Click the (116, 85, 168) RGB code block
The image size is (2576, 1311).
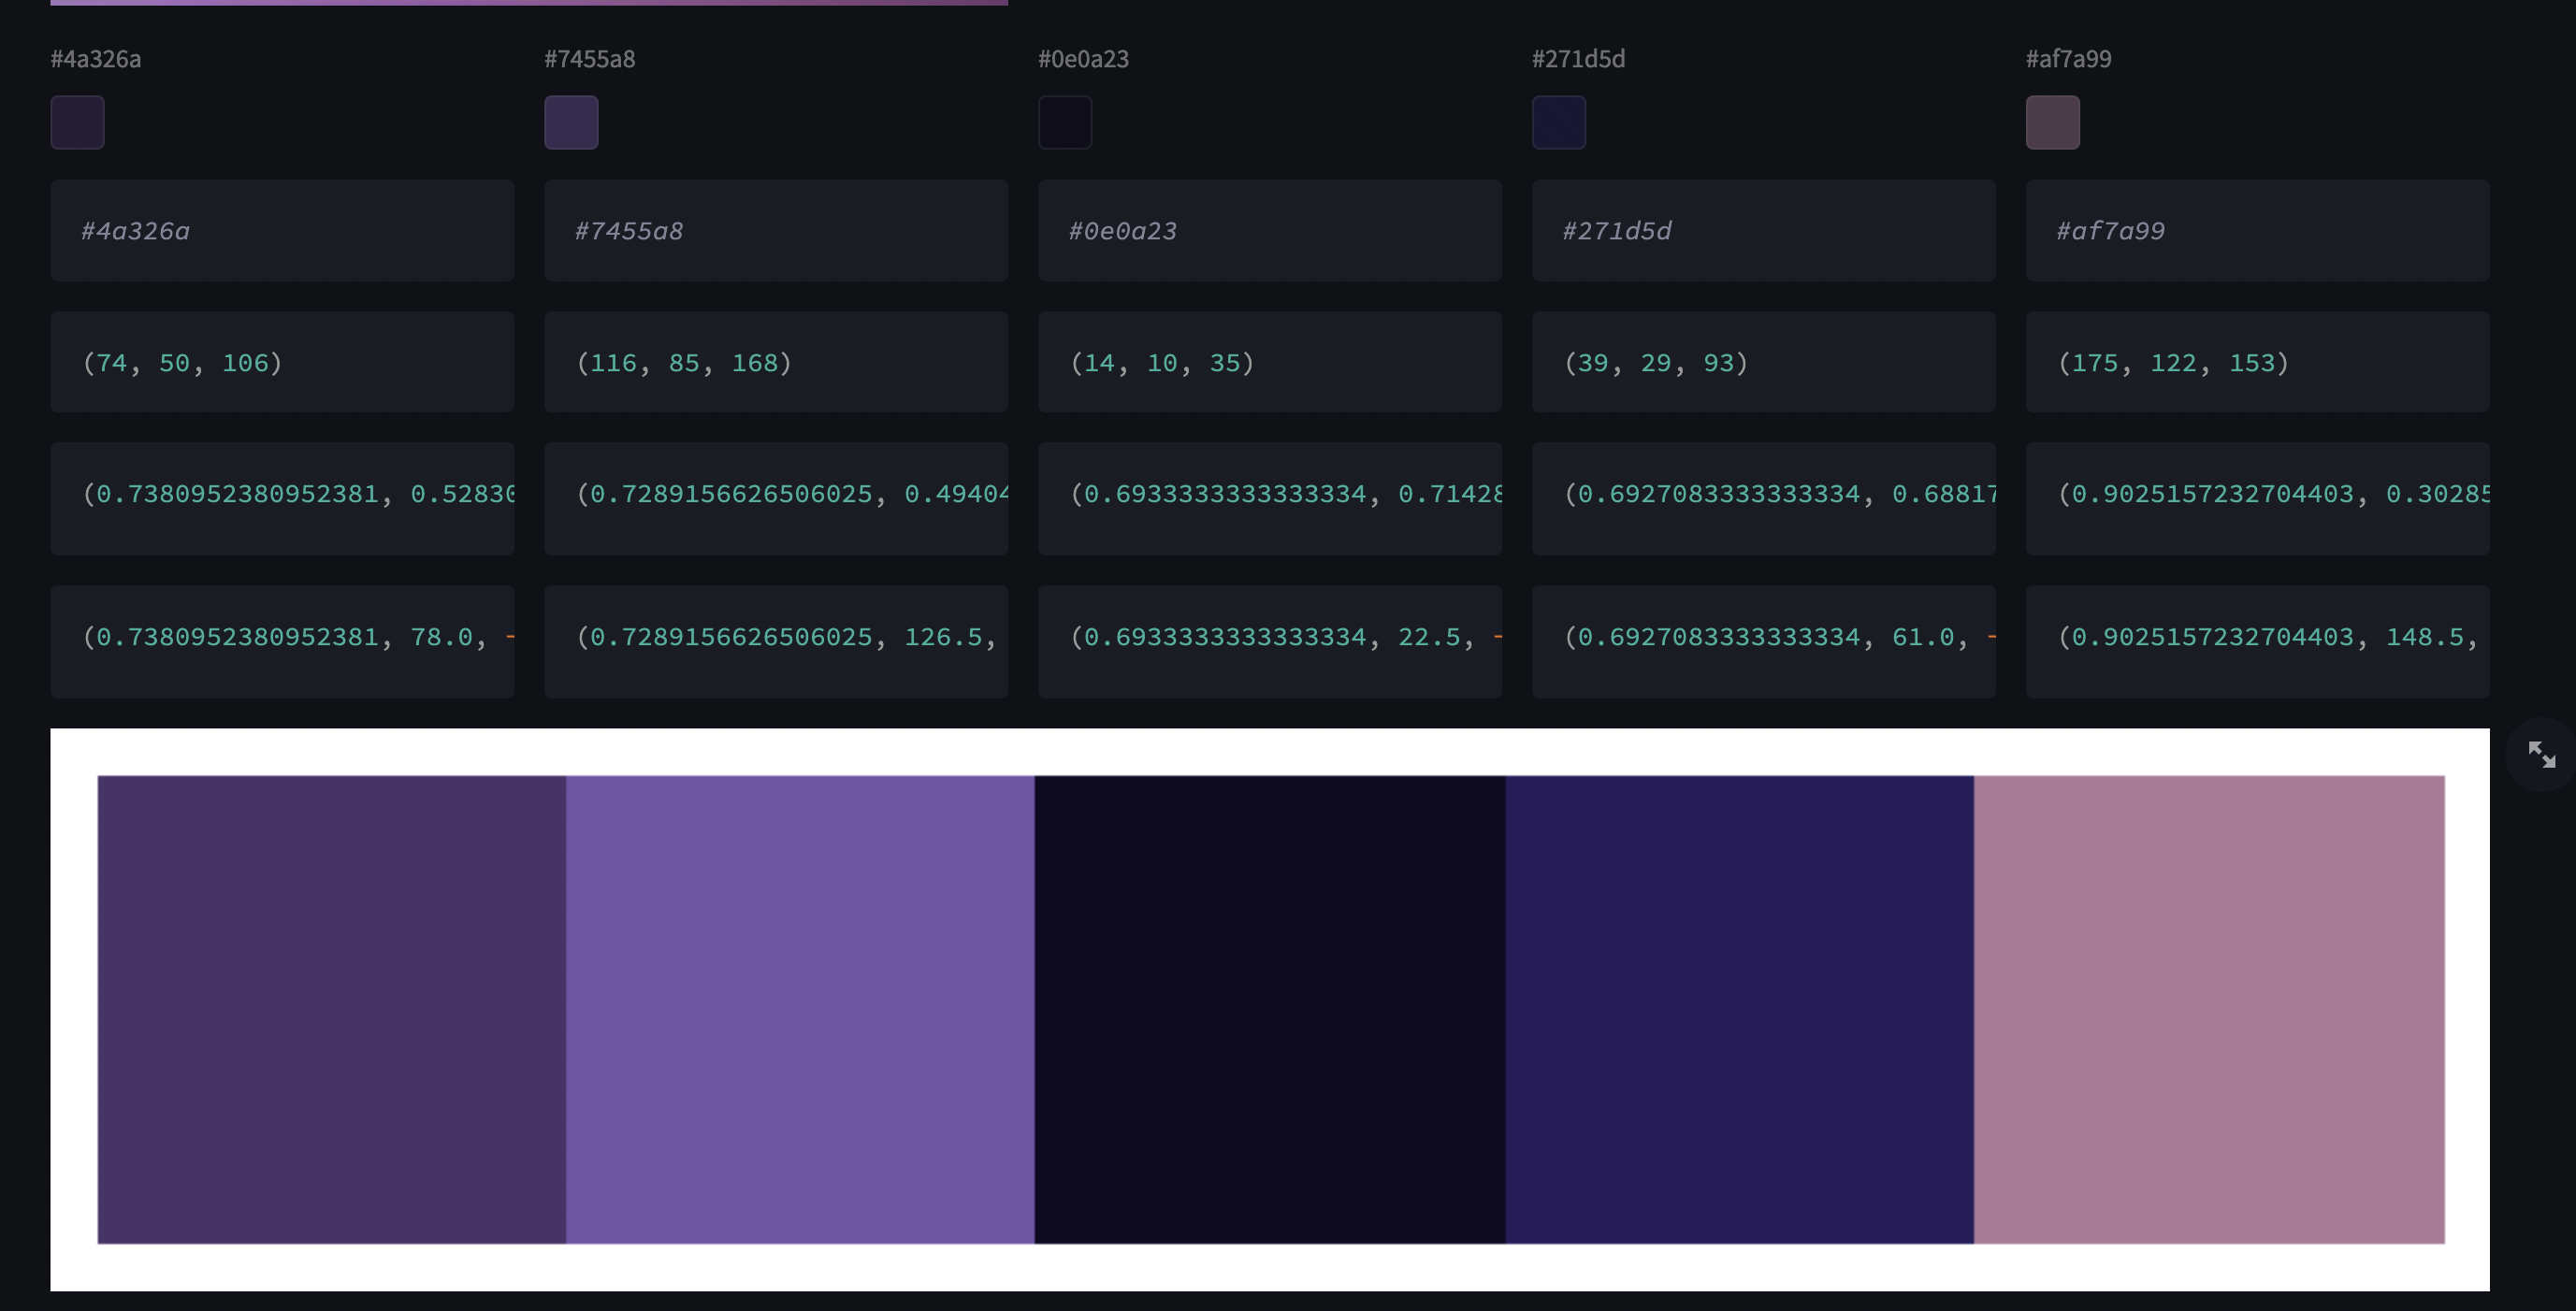[x=775, y=362]
